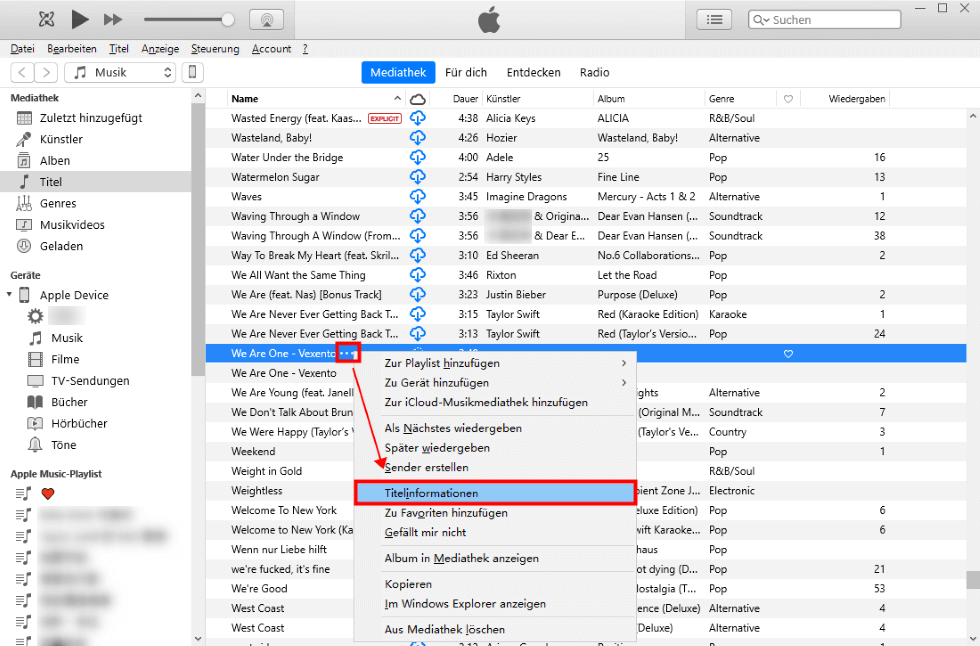Open the Anzeige menu

point(160,49)
